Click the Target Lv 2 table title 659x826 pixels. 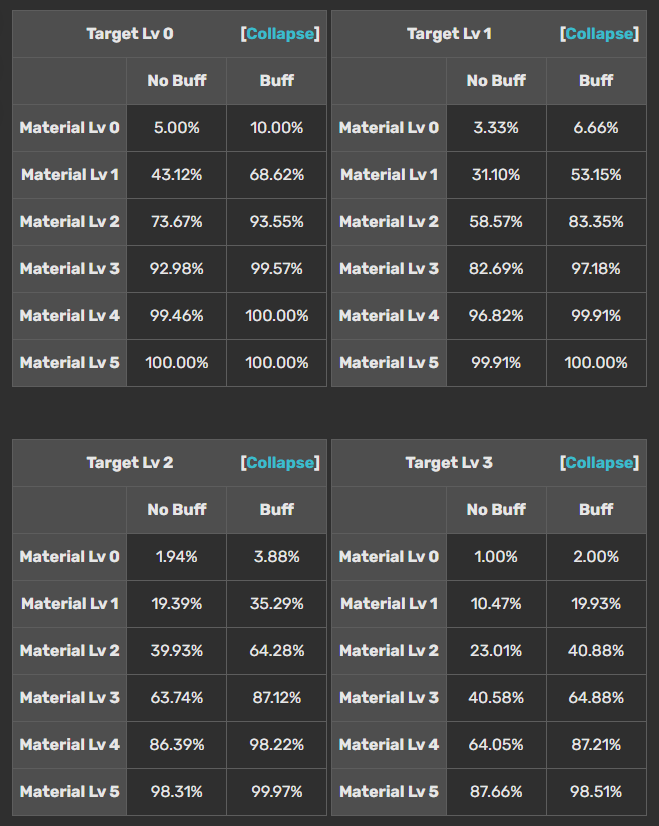point(130,463)
